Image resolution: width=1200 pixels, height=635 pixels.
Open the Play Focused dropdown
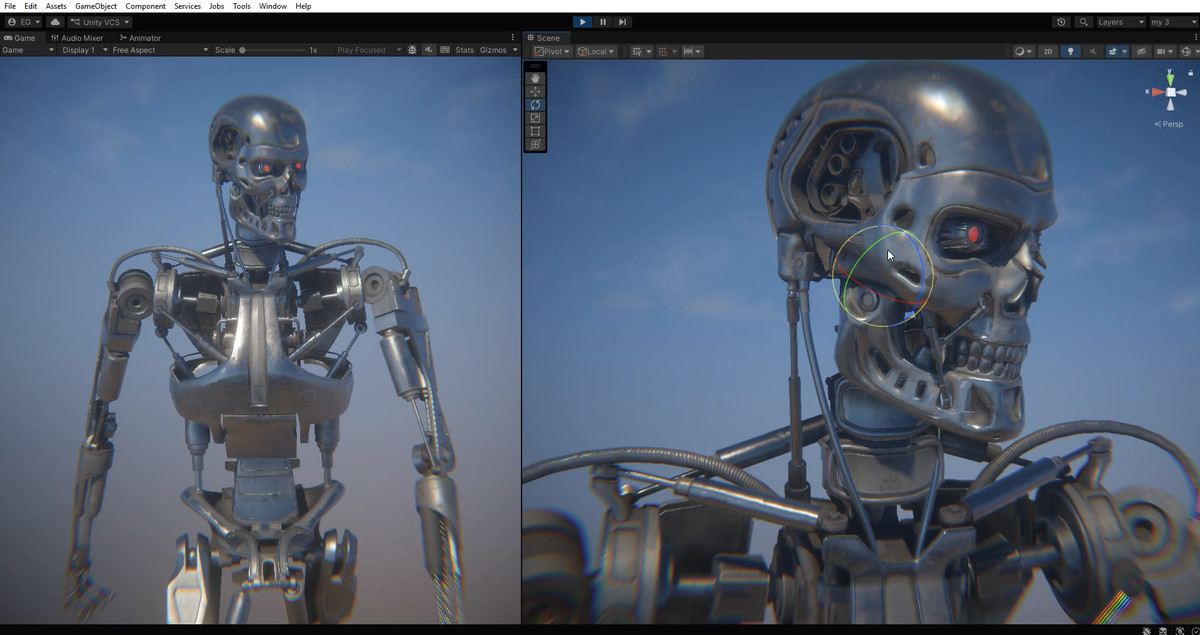coord(368,50)
